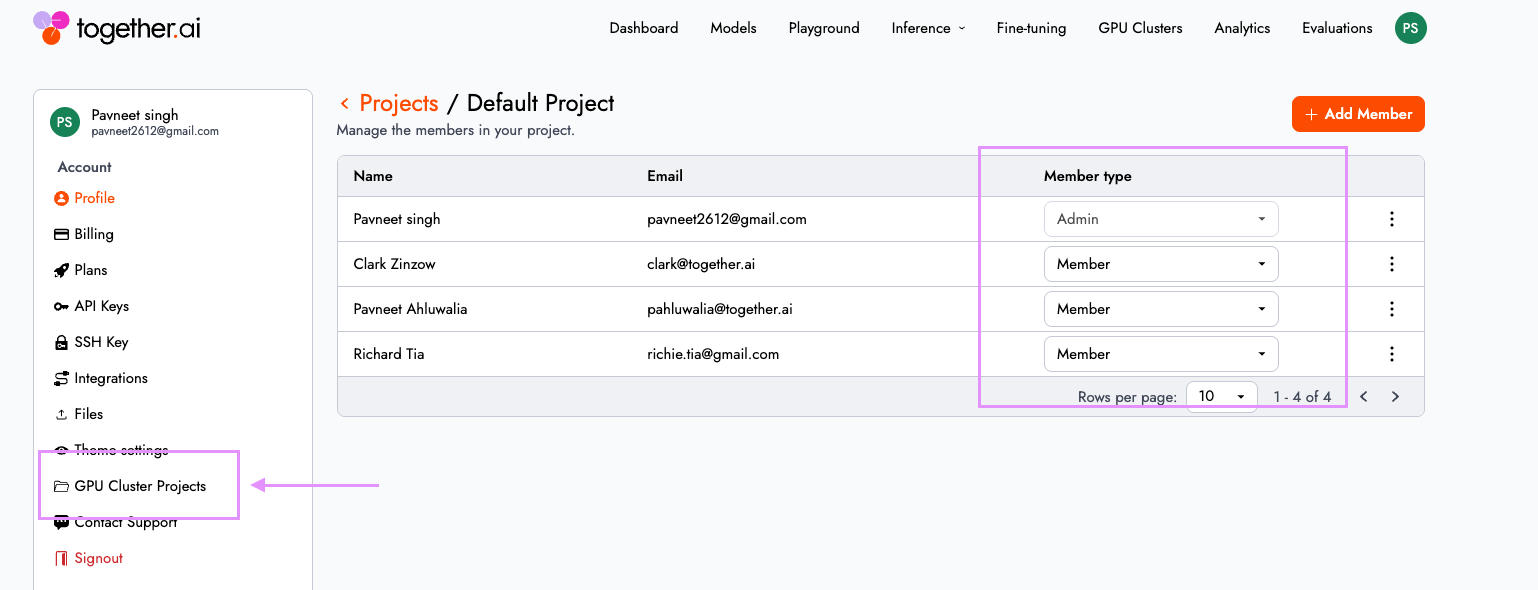1538x590 pixels.
Task: Open the Rows per page dropdown
Action: tap(1221, 397)
